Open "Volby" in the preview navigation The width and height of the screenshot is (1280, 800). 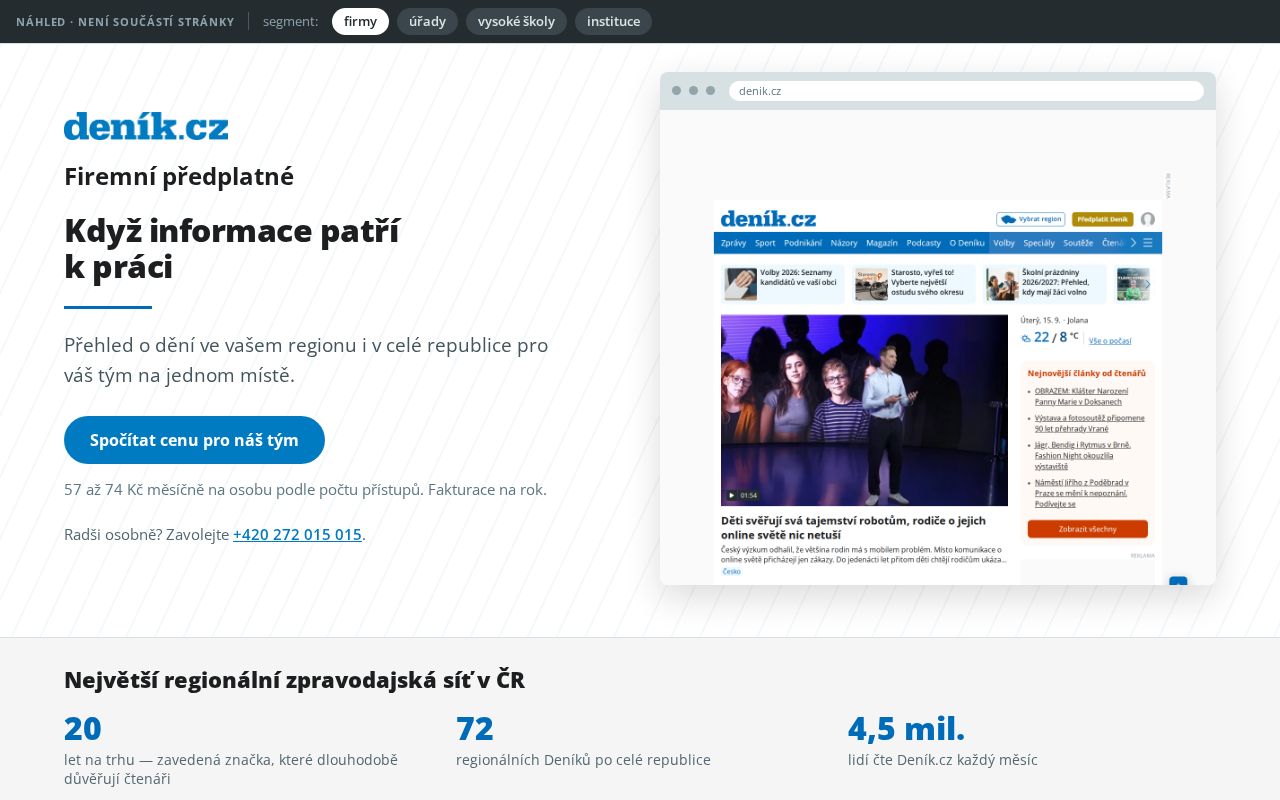1004,243
